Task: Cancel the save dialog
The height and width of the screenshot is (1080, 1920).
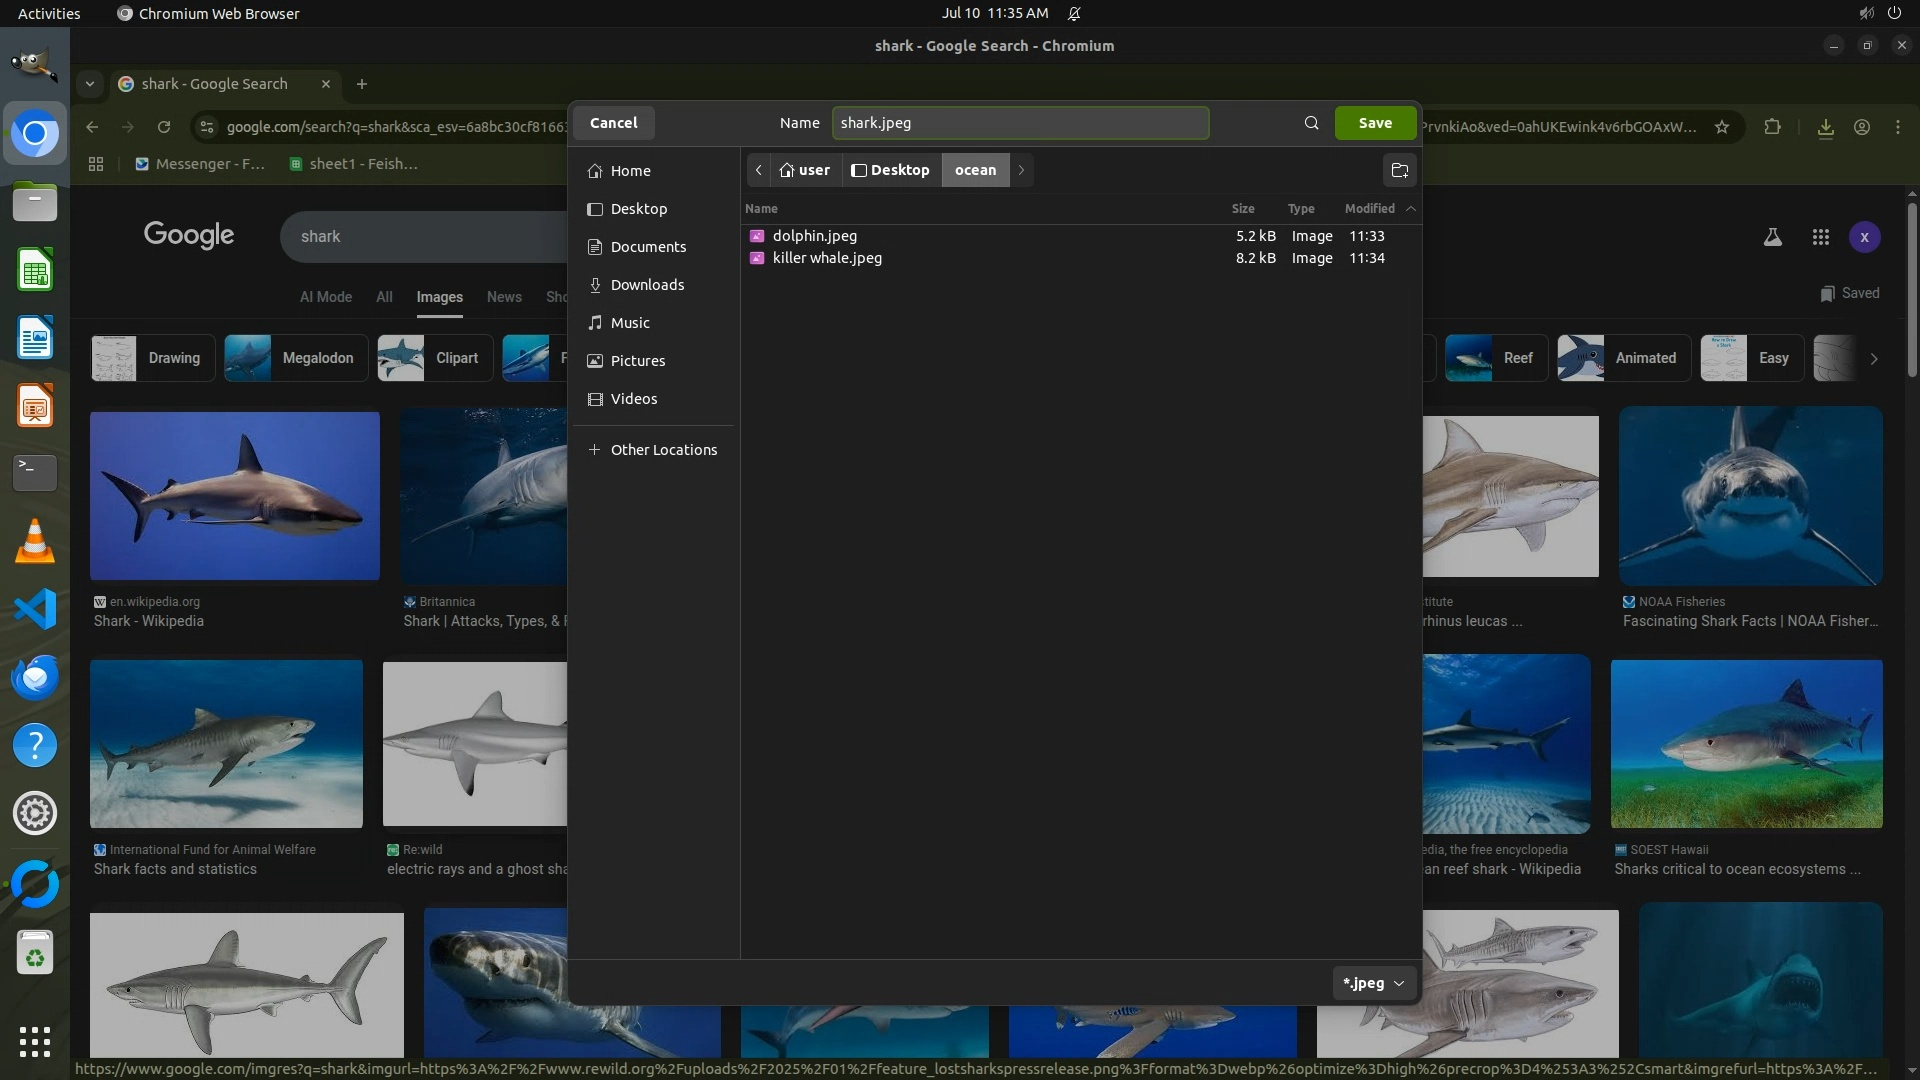Action: (613, 123)
